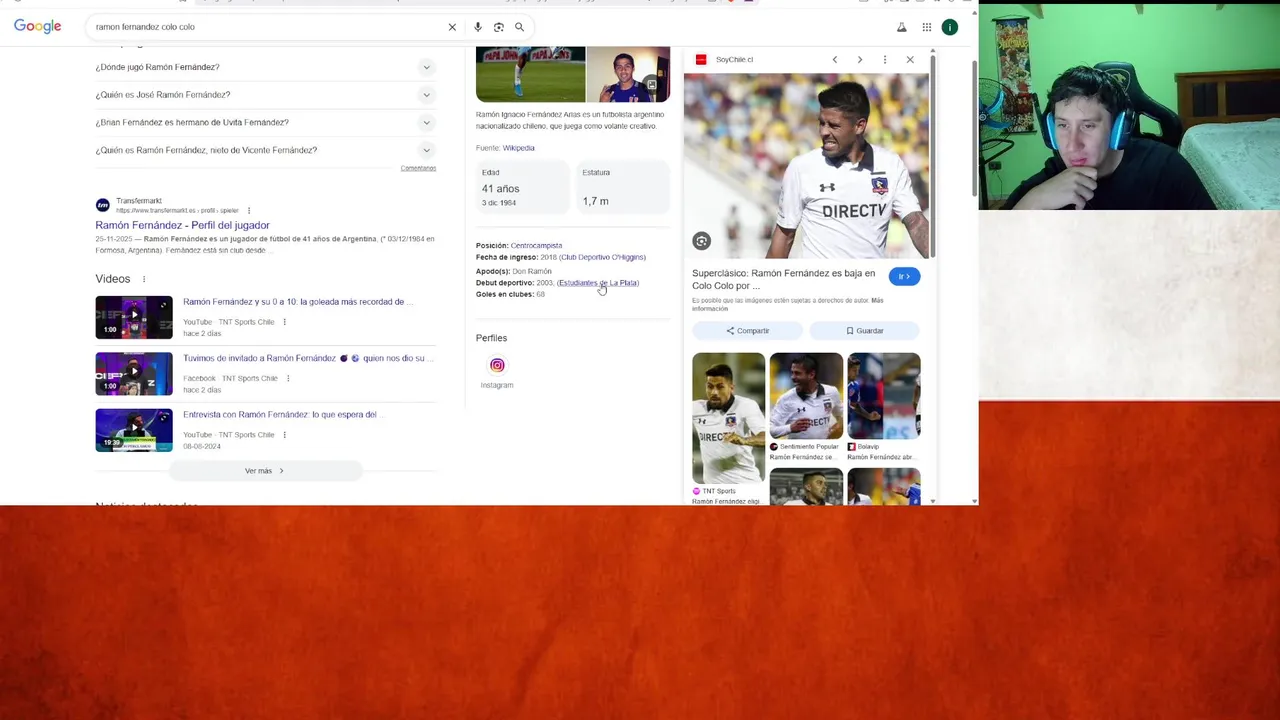Viewport: 1280px width, 720px height.
Task: Open 'Entrevista con Ramón Fernández' video title
Action: [x=282, y=414]
